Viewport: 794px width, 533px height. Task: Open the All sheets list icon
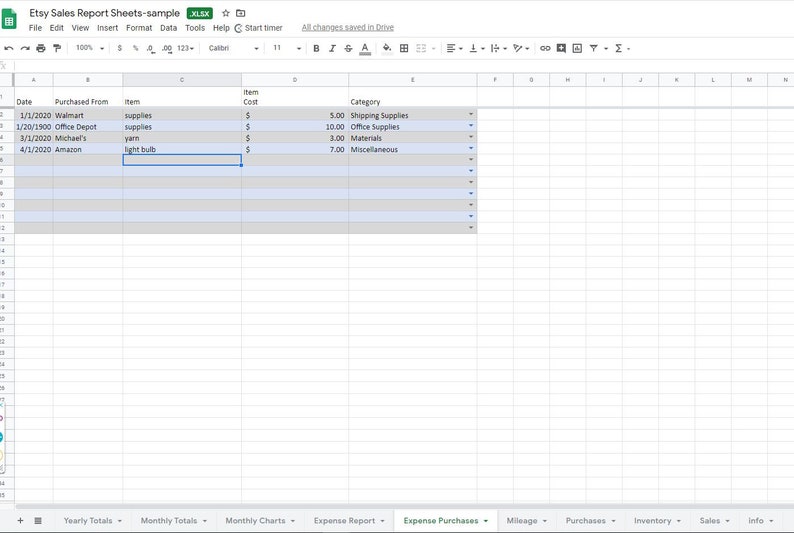coord(38,520)
